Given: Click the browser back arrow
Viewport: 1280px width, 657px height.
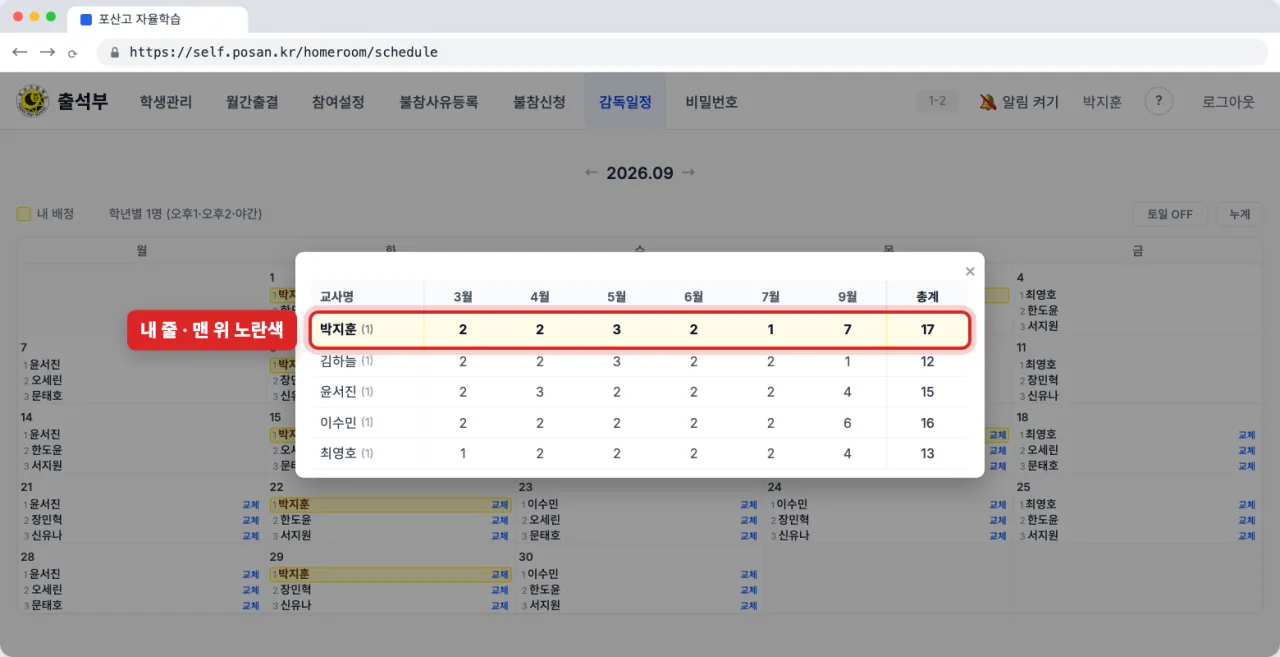Looking at the screenshot, I should 20,52.
